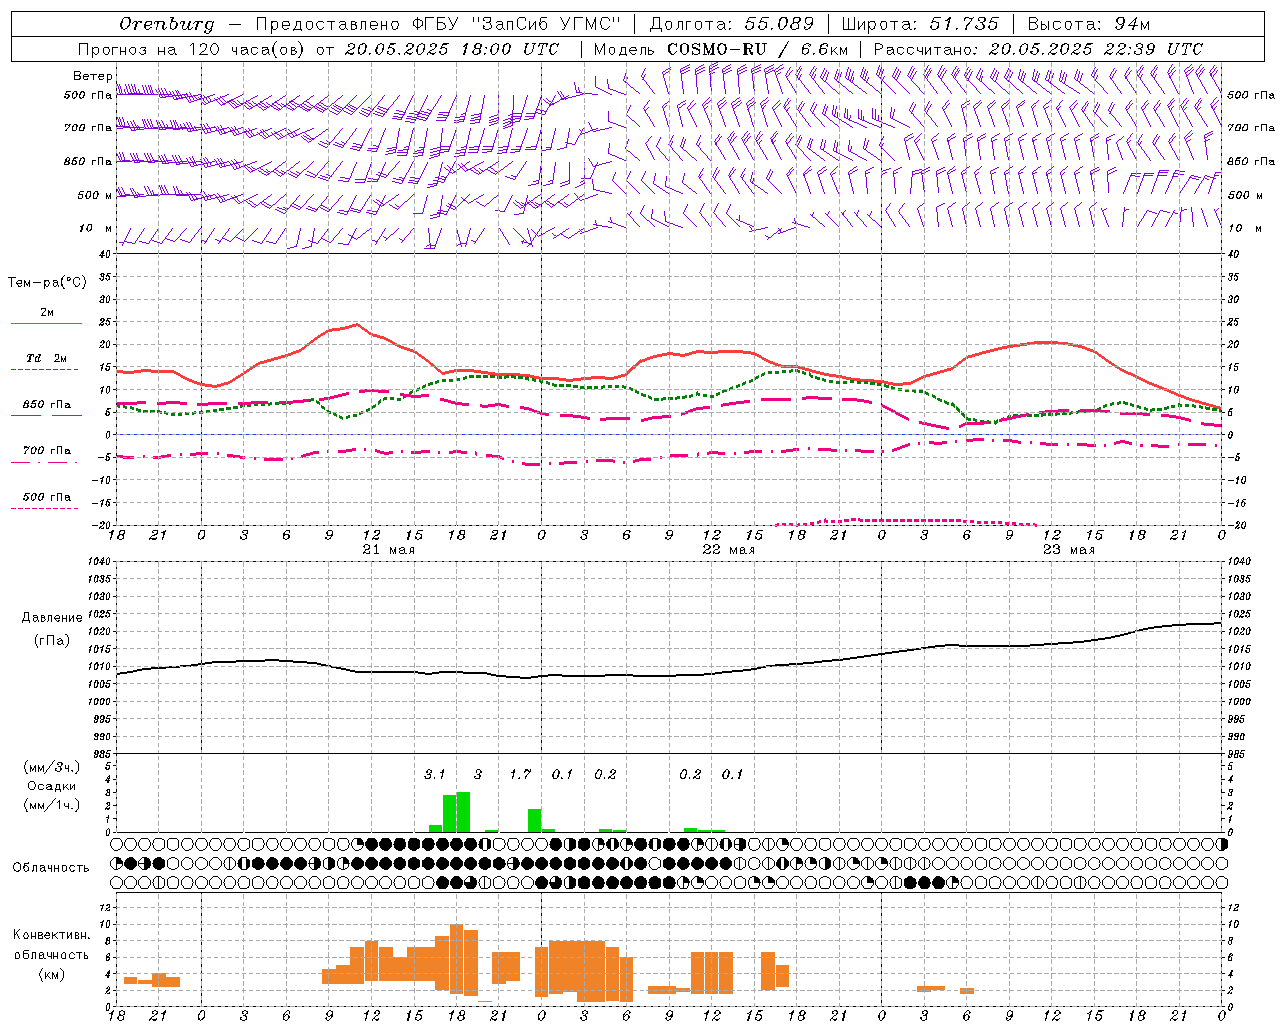Click the tallest green precipitation bar
The image size is (1280, 1024).
[x=463, y=812]
